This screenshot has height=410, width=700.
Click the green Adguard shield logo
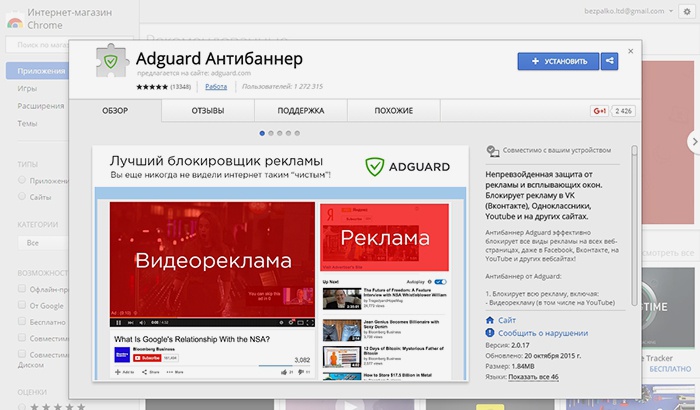pos(374,166)
